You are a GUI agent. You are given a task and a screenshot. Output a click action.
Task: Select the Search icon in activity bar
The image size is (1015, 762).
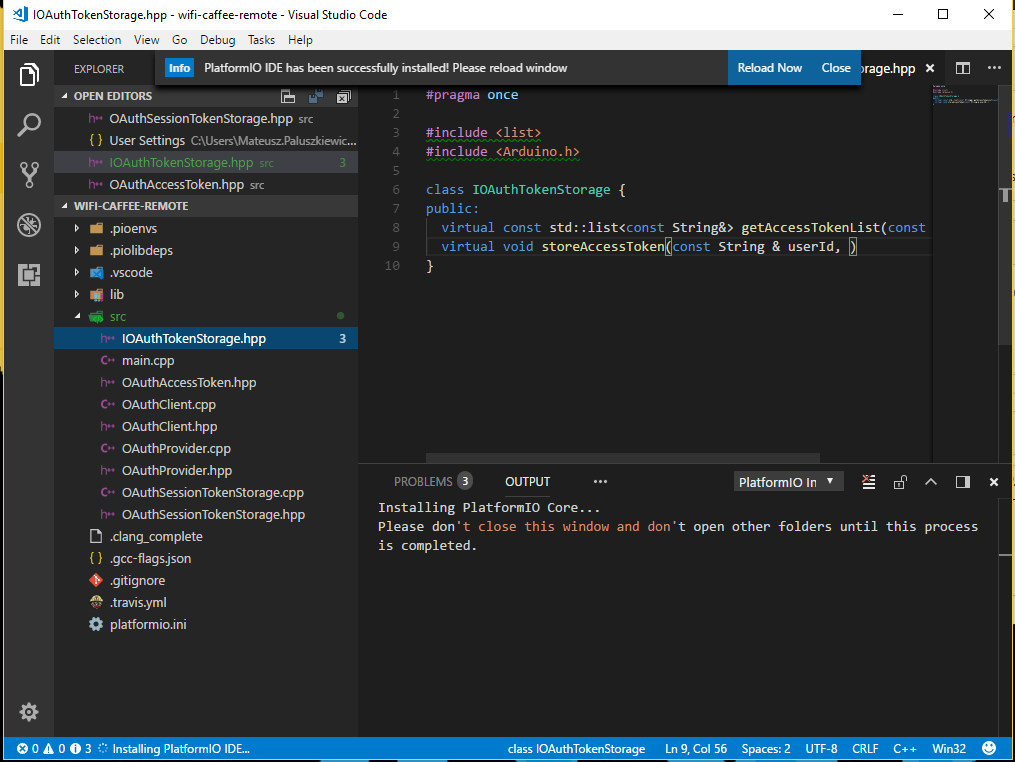click(x=29, y=126)
